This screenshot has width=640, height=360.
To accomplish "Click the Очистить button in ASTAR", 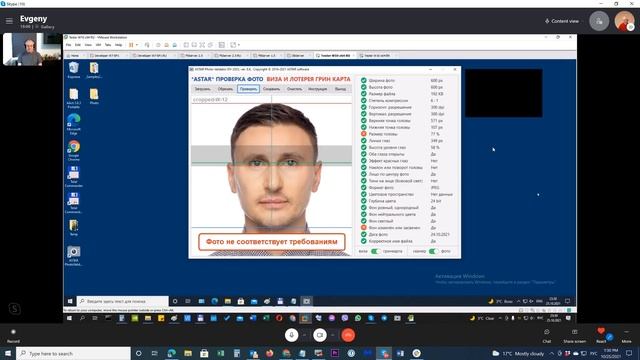I will [294, 89].
